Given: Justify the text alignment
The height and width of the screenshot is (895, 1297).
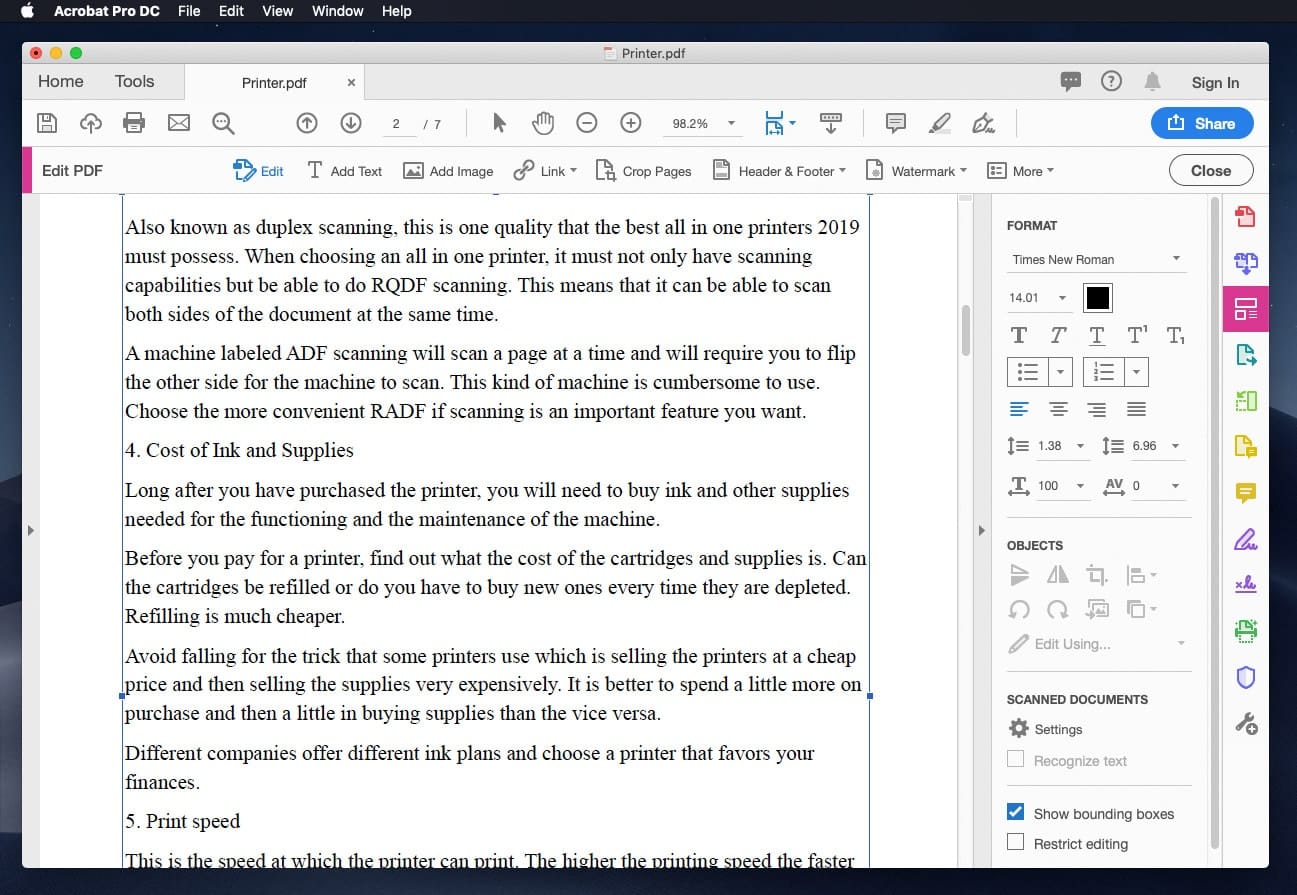Looking at the screenshot, I should pos(1136,409).
